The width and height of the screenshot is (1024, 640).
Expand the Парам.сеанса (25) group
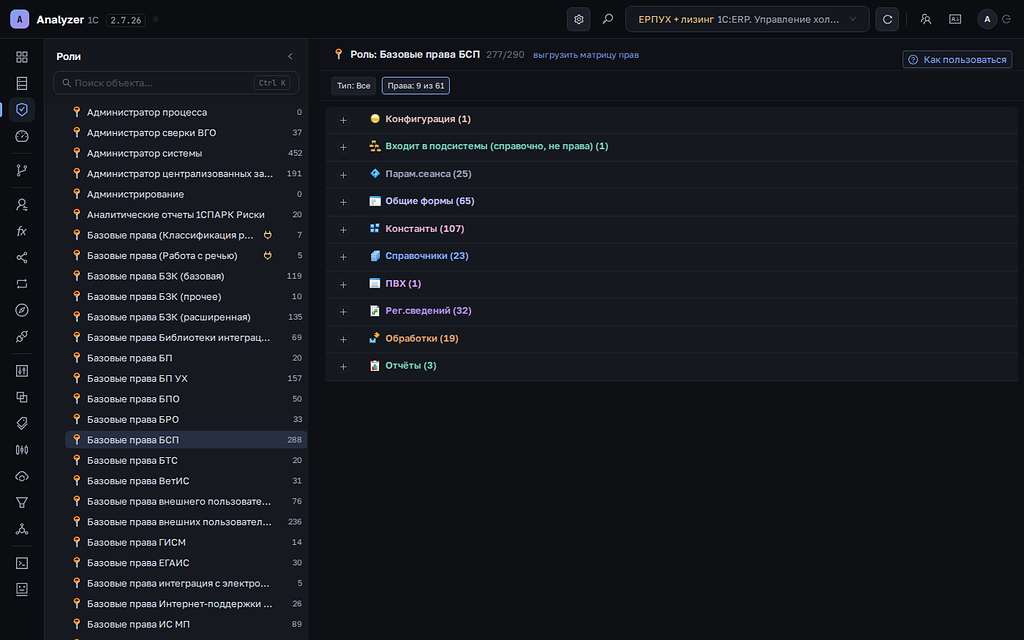tap(344, 174)
